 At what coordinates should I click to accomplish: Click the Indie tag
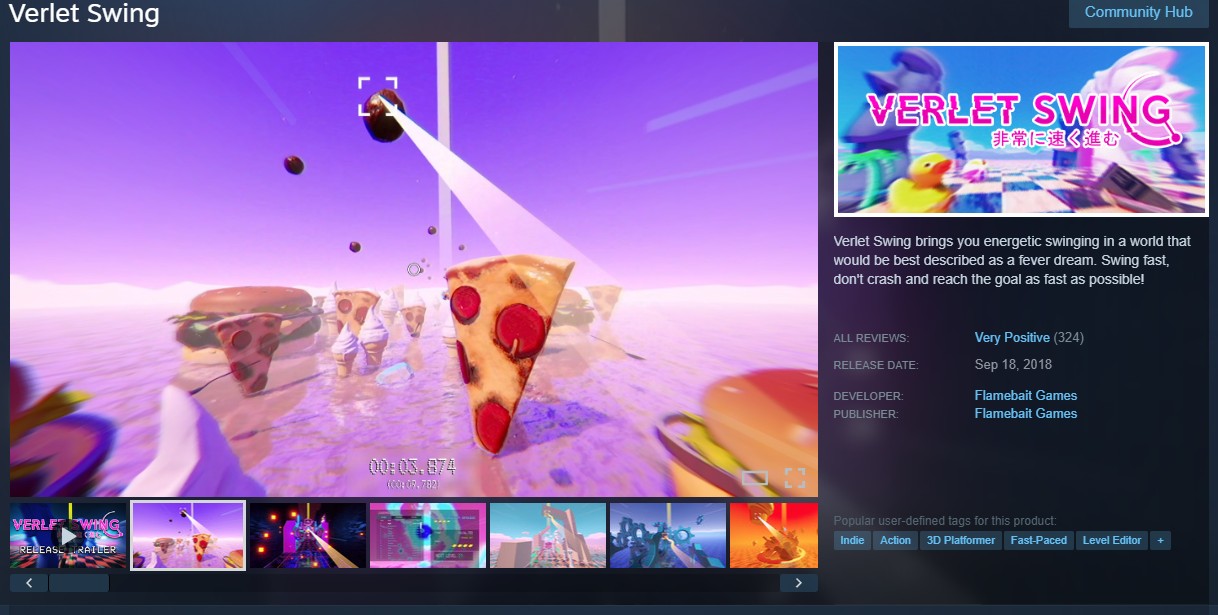[x=853, y=540]
